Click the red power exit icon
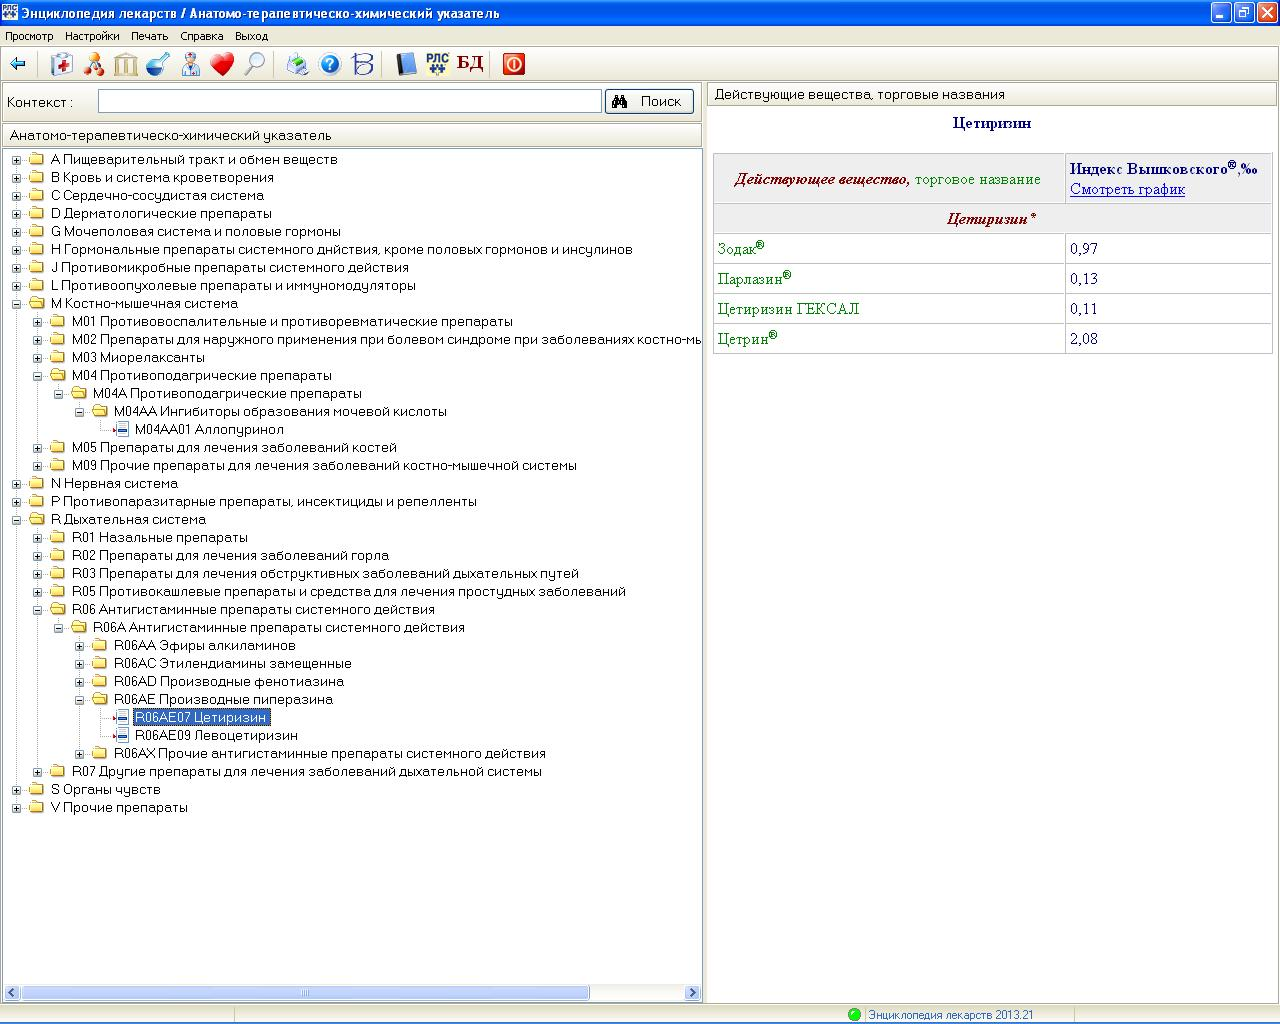 pos(513,64)
